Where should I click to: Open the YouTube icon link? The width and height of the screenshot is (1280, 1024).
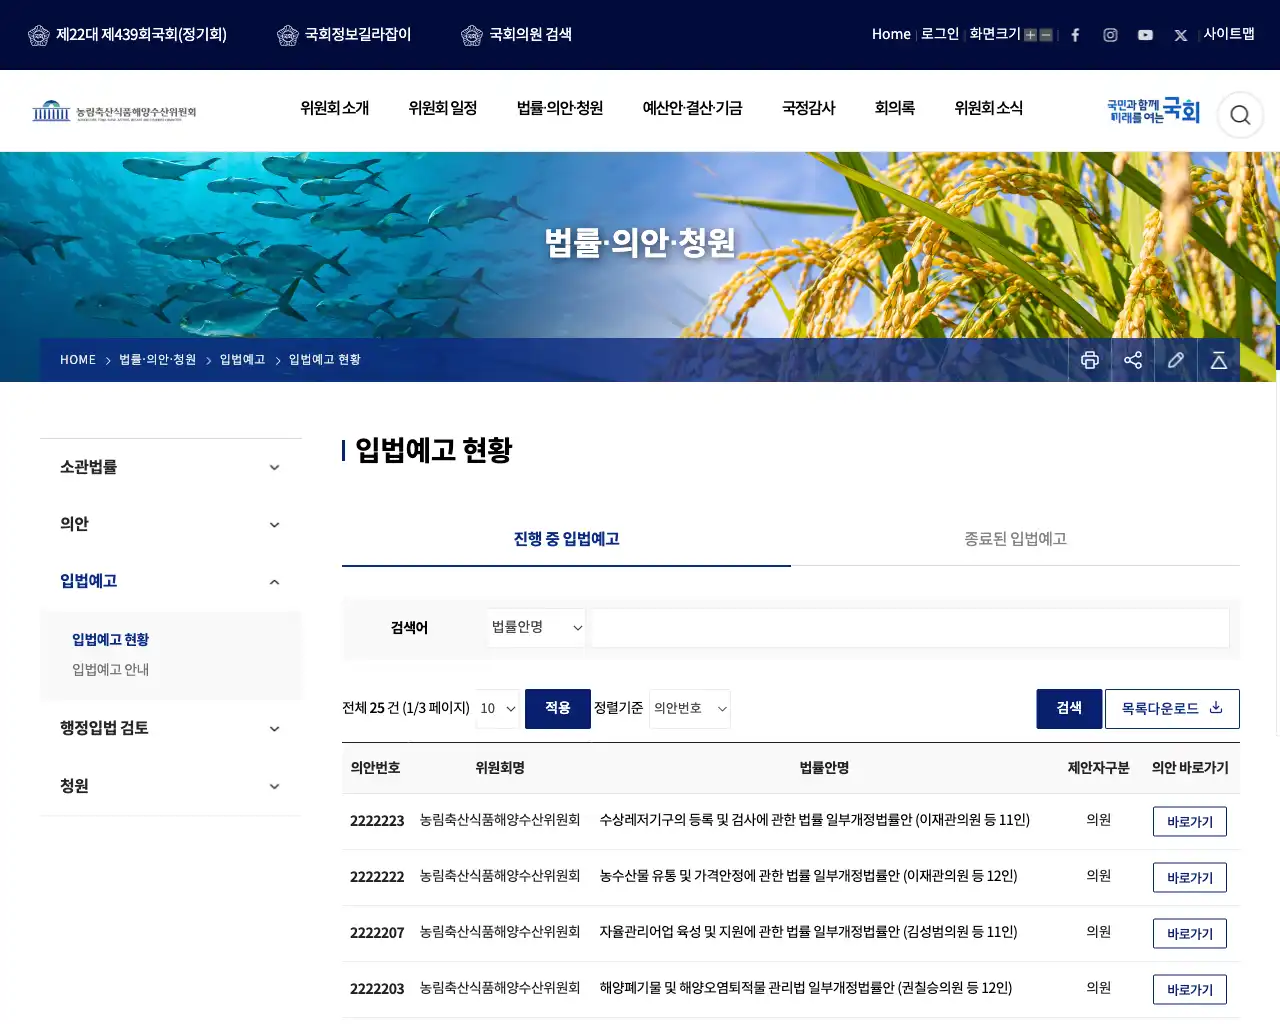pos(1145,35)
